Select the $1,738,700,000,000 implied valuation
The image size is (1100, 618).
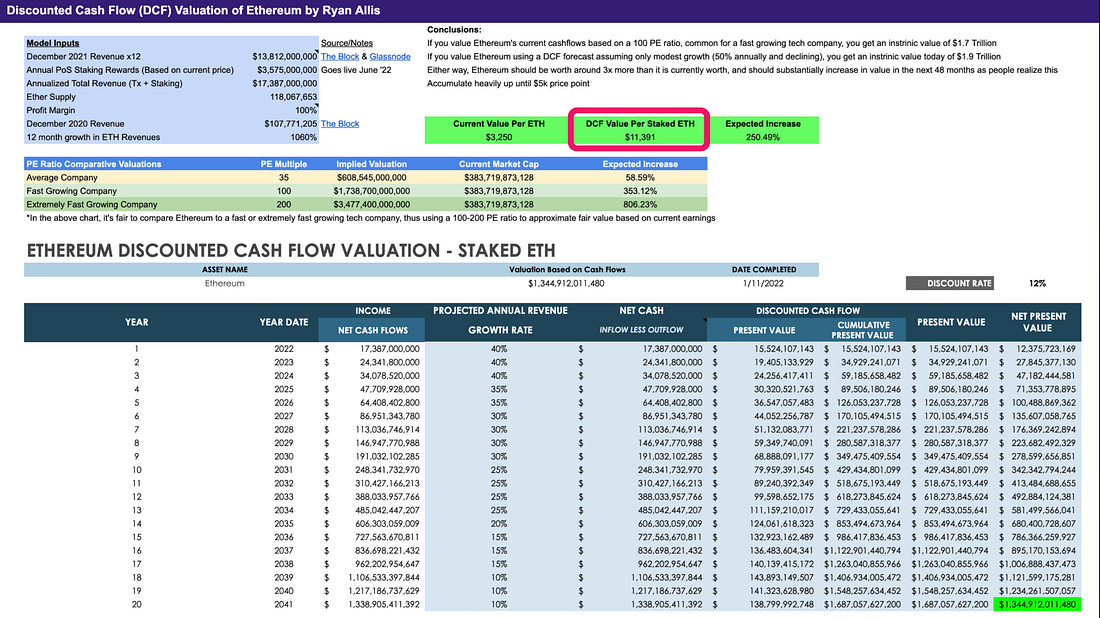click(x=371, y=191)
